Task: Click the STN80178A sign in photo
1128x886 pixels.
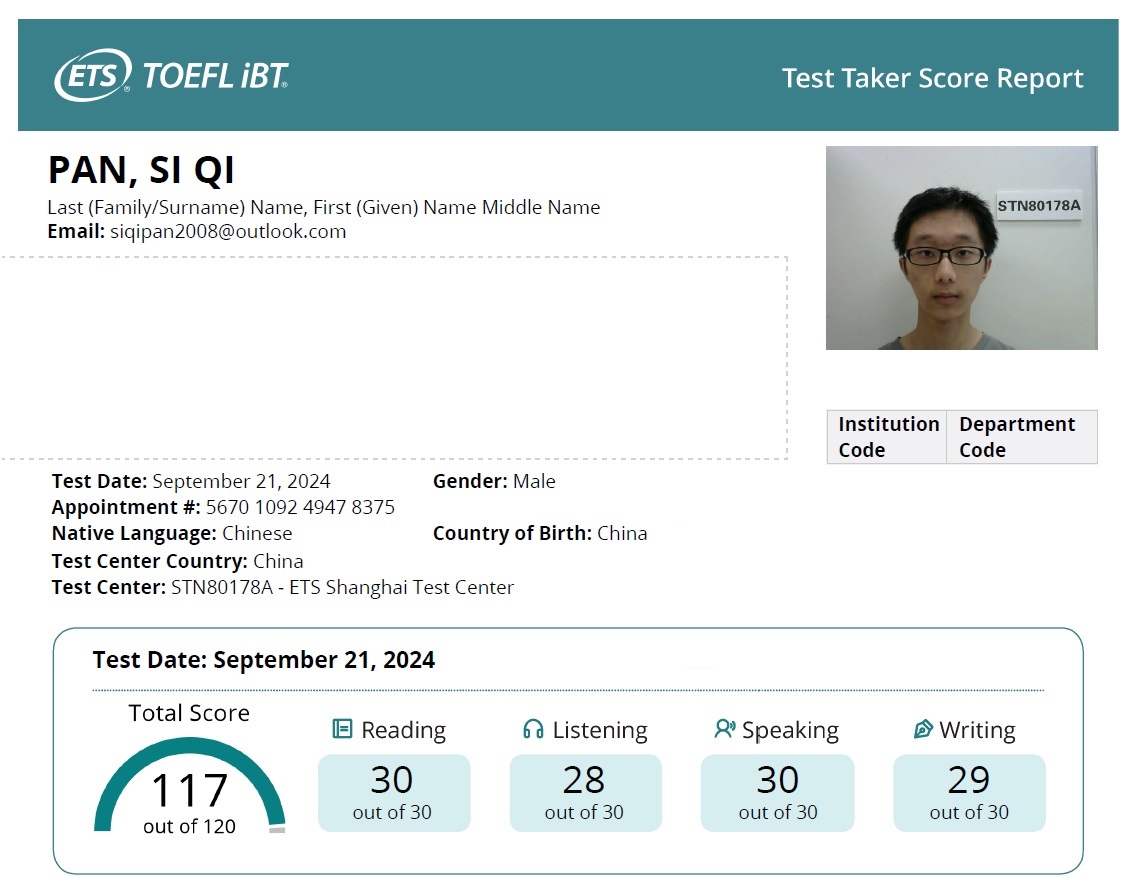Action: pos(1039,206)
